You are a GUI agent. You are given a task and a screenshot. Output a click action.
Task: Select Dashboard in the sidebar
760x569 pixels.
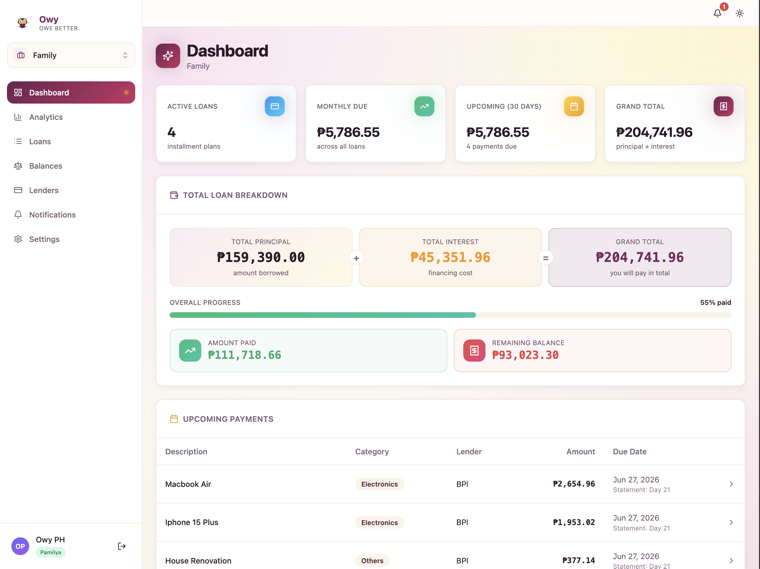[71, 93]
